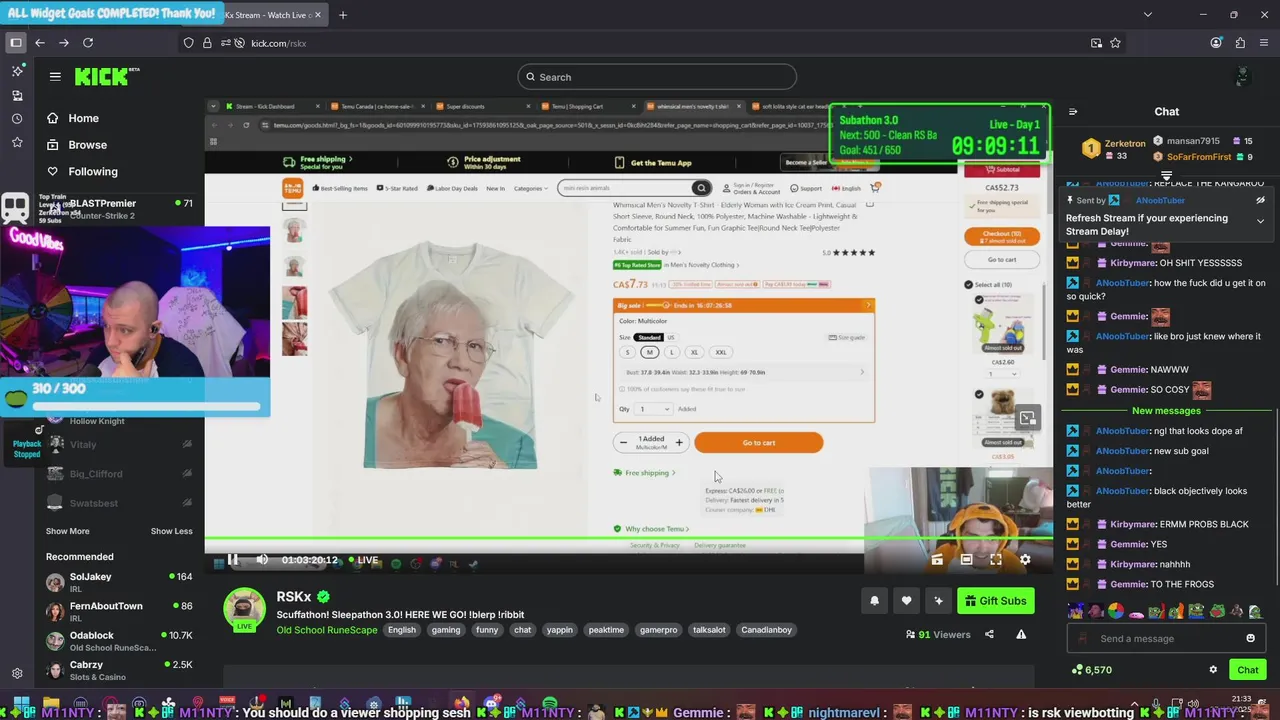Open the list all tabs dropdown

[x=1147, y=15]
